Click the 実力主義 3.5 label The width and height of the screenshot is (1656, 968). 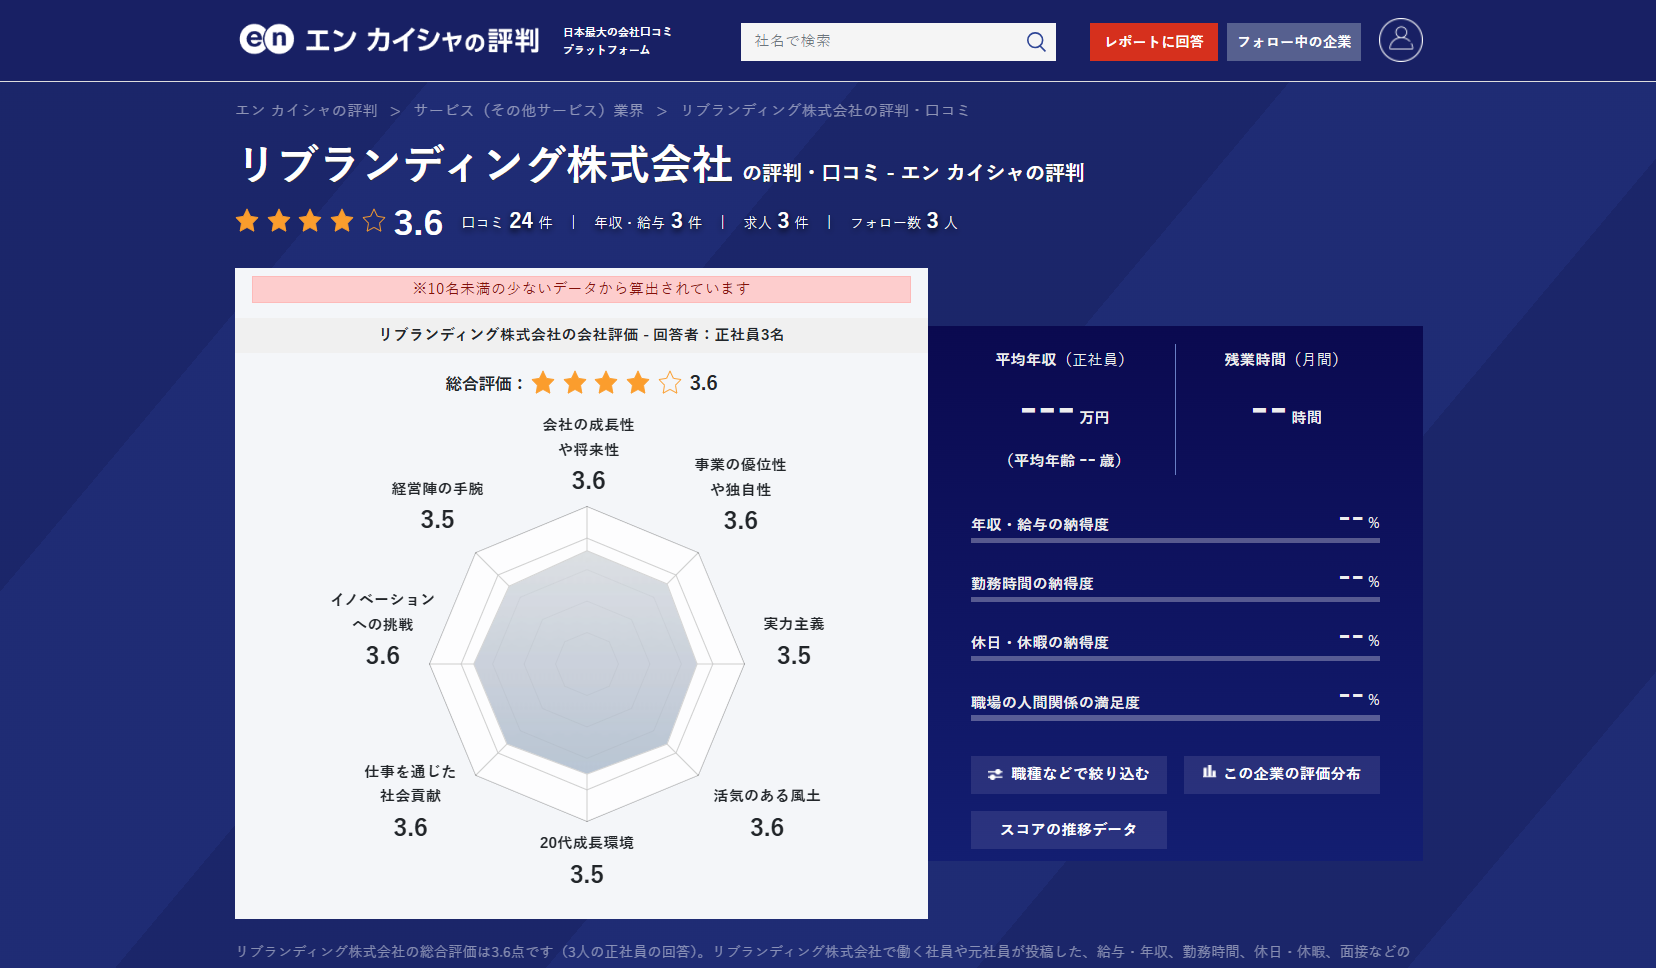(794, 641)
